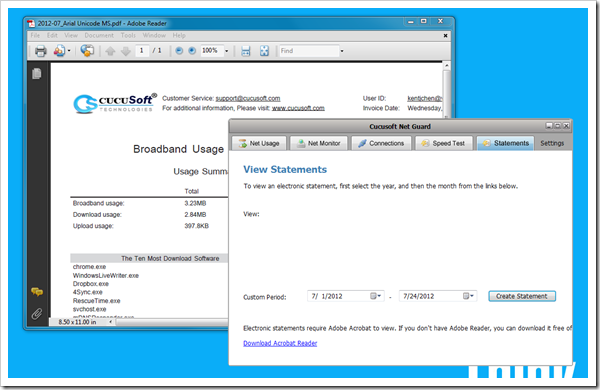Click the zoom out minus icon

coord(179,51)
